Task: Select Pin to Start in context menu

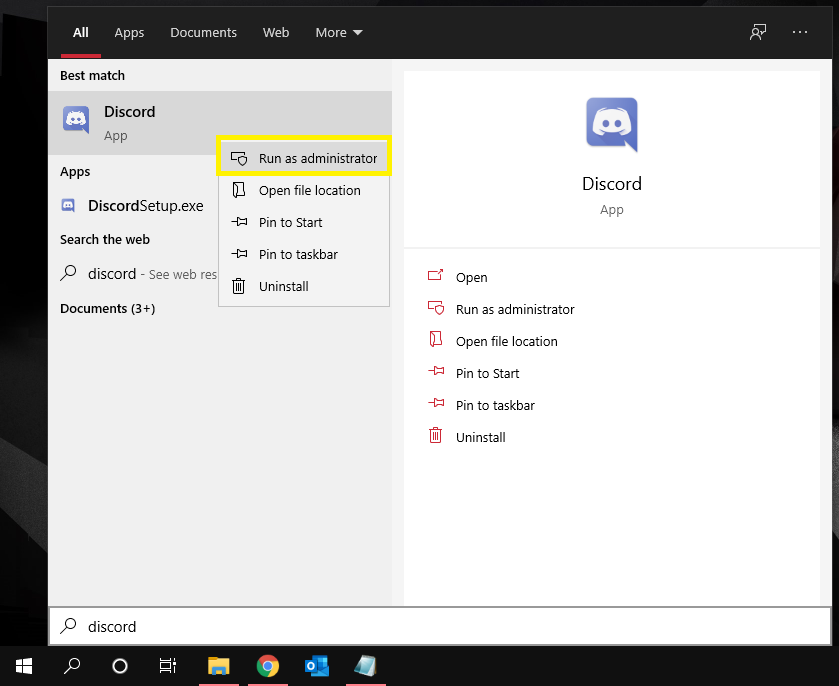Action: pyautogui.click(x=304, y=223)
